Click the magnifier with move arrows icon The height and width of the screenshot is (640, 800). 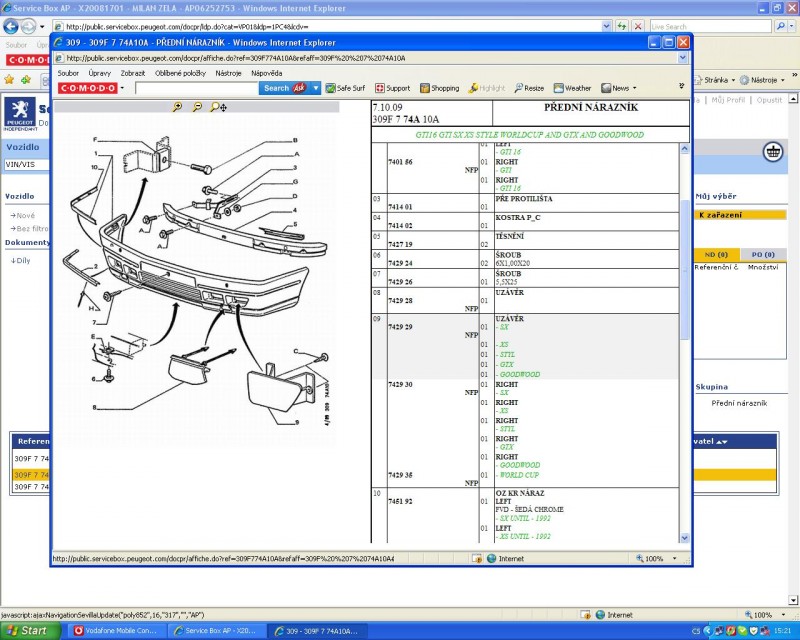coord(217,107)
